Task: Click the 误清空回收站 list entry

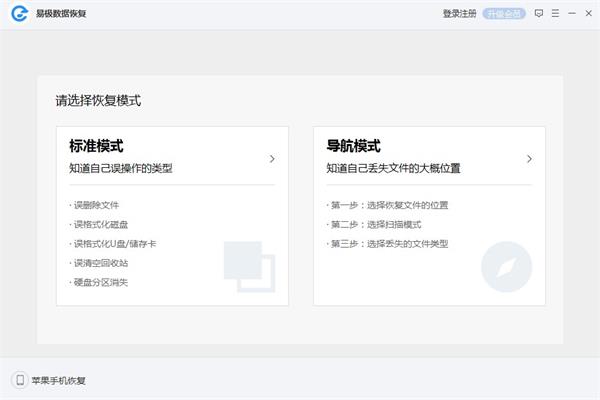Action: tap(99, 263)
